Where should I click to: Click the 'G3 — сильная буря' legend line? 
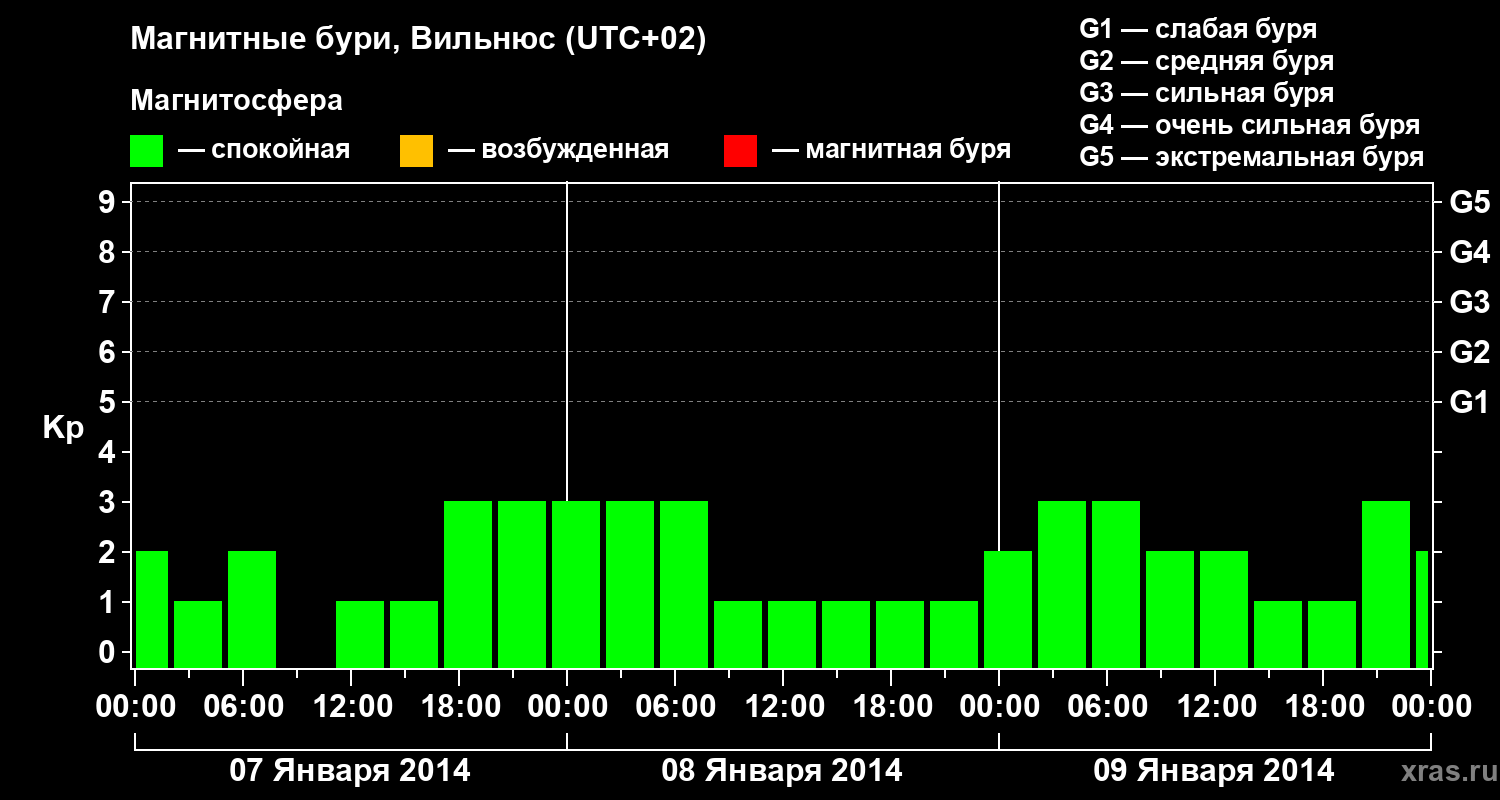point(1206,93)
